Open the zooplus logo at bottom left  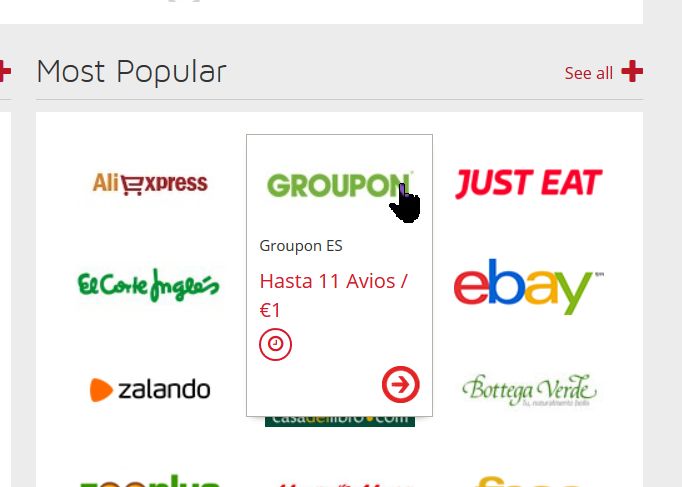150,480
